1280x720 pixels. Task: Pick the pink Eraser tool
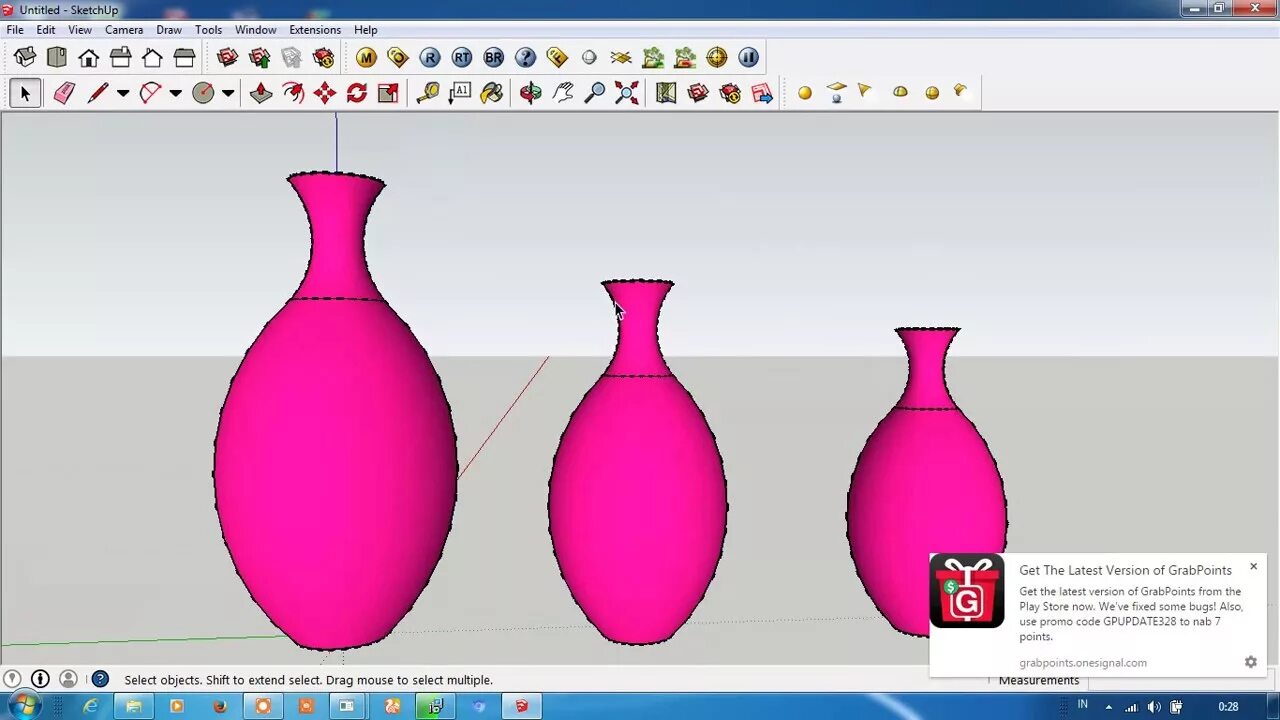[x=64, y=93]
